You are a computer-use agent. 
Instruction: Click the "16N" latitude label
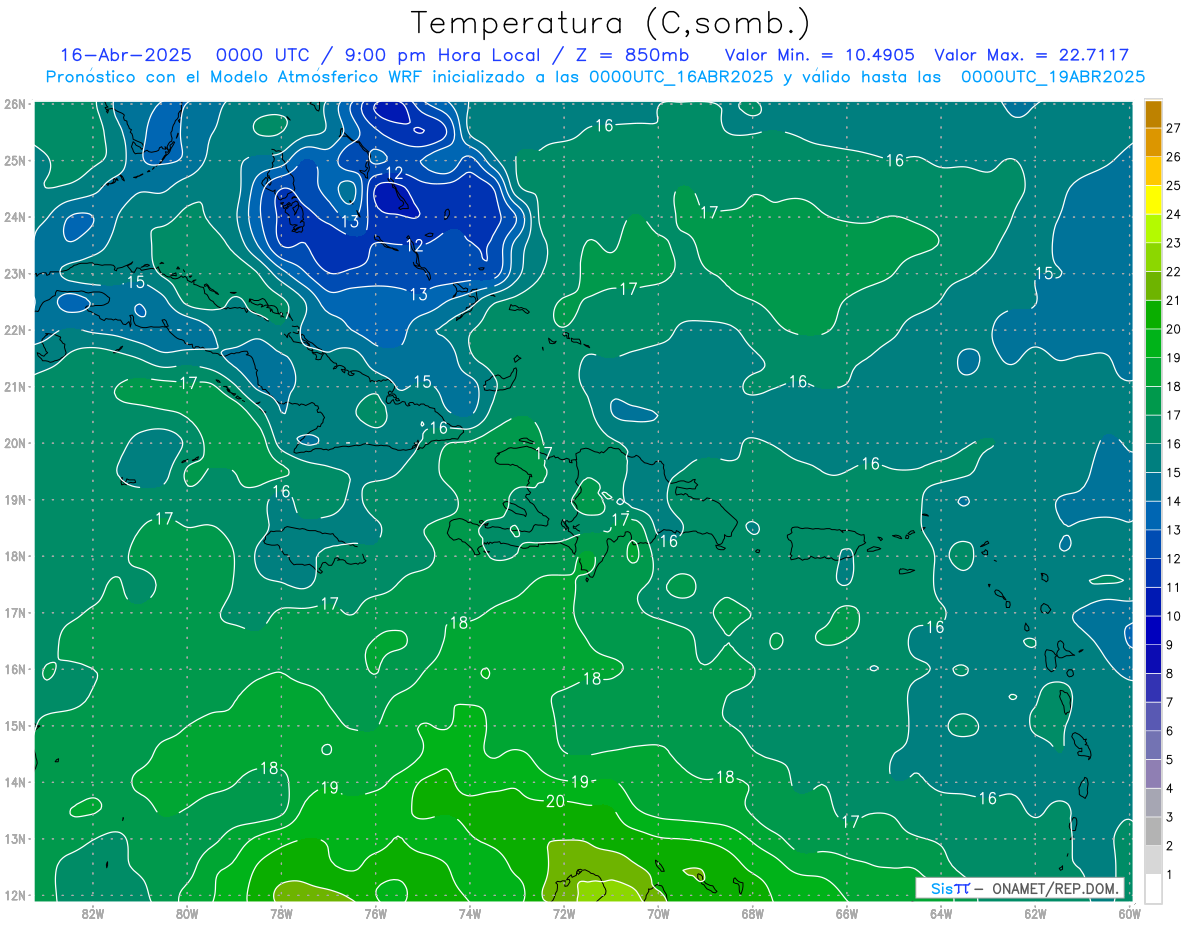(15, 669)
